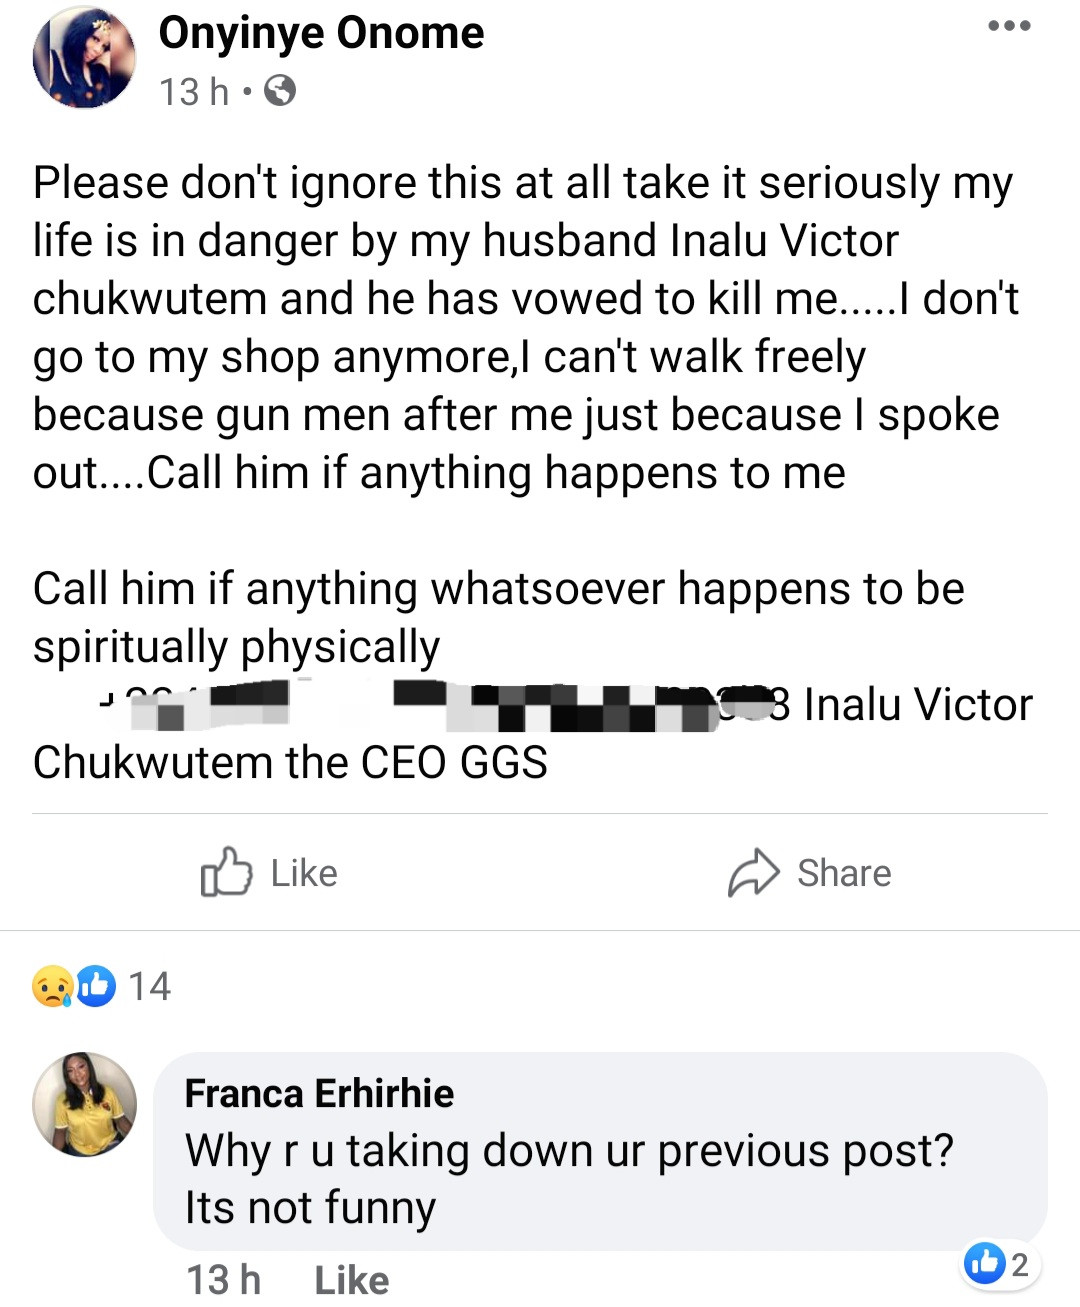Open the three-dot post options menu

[x=1009, y=26]
